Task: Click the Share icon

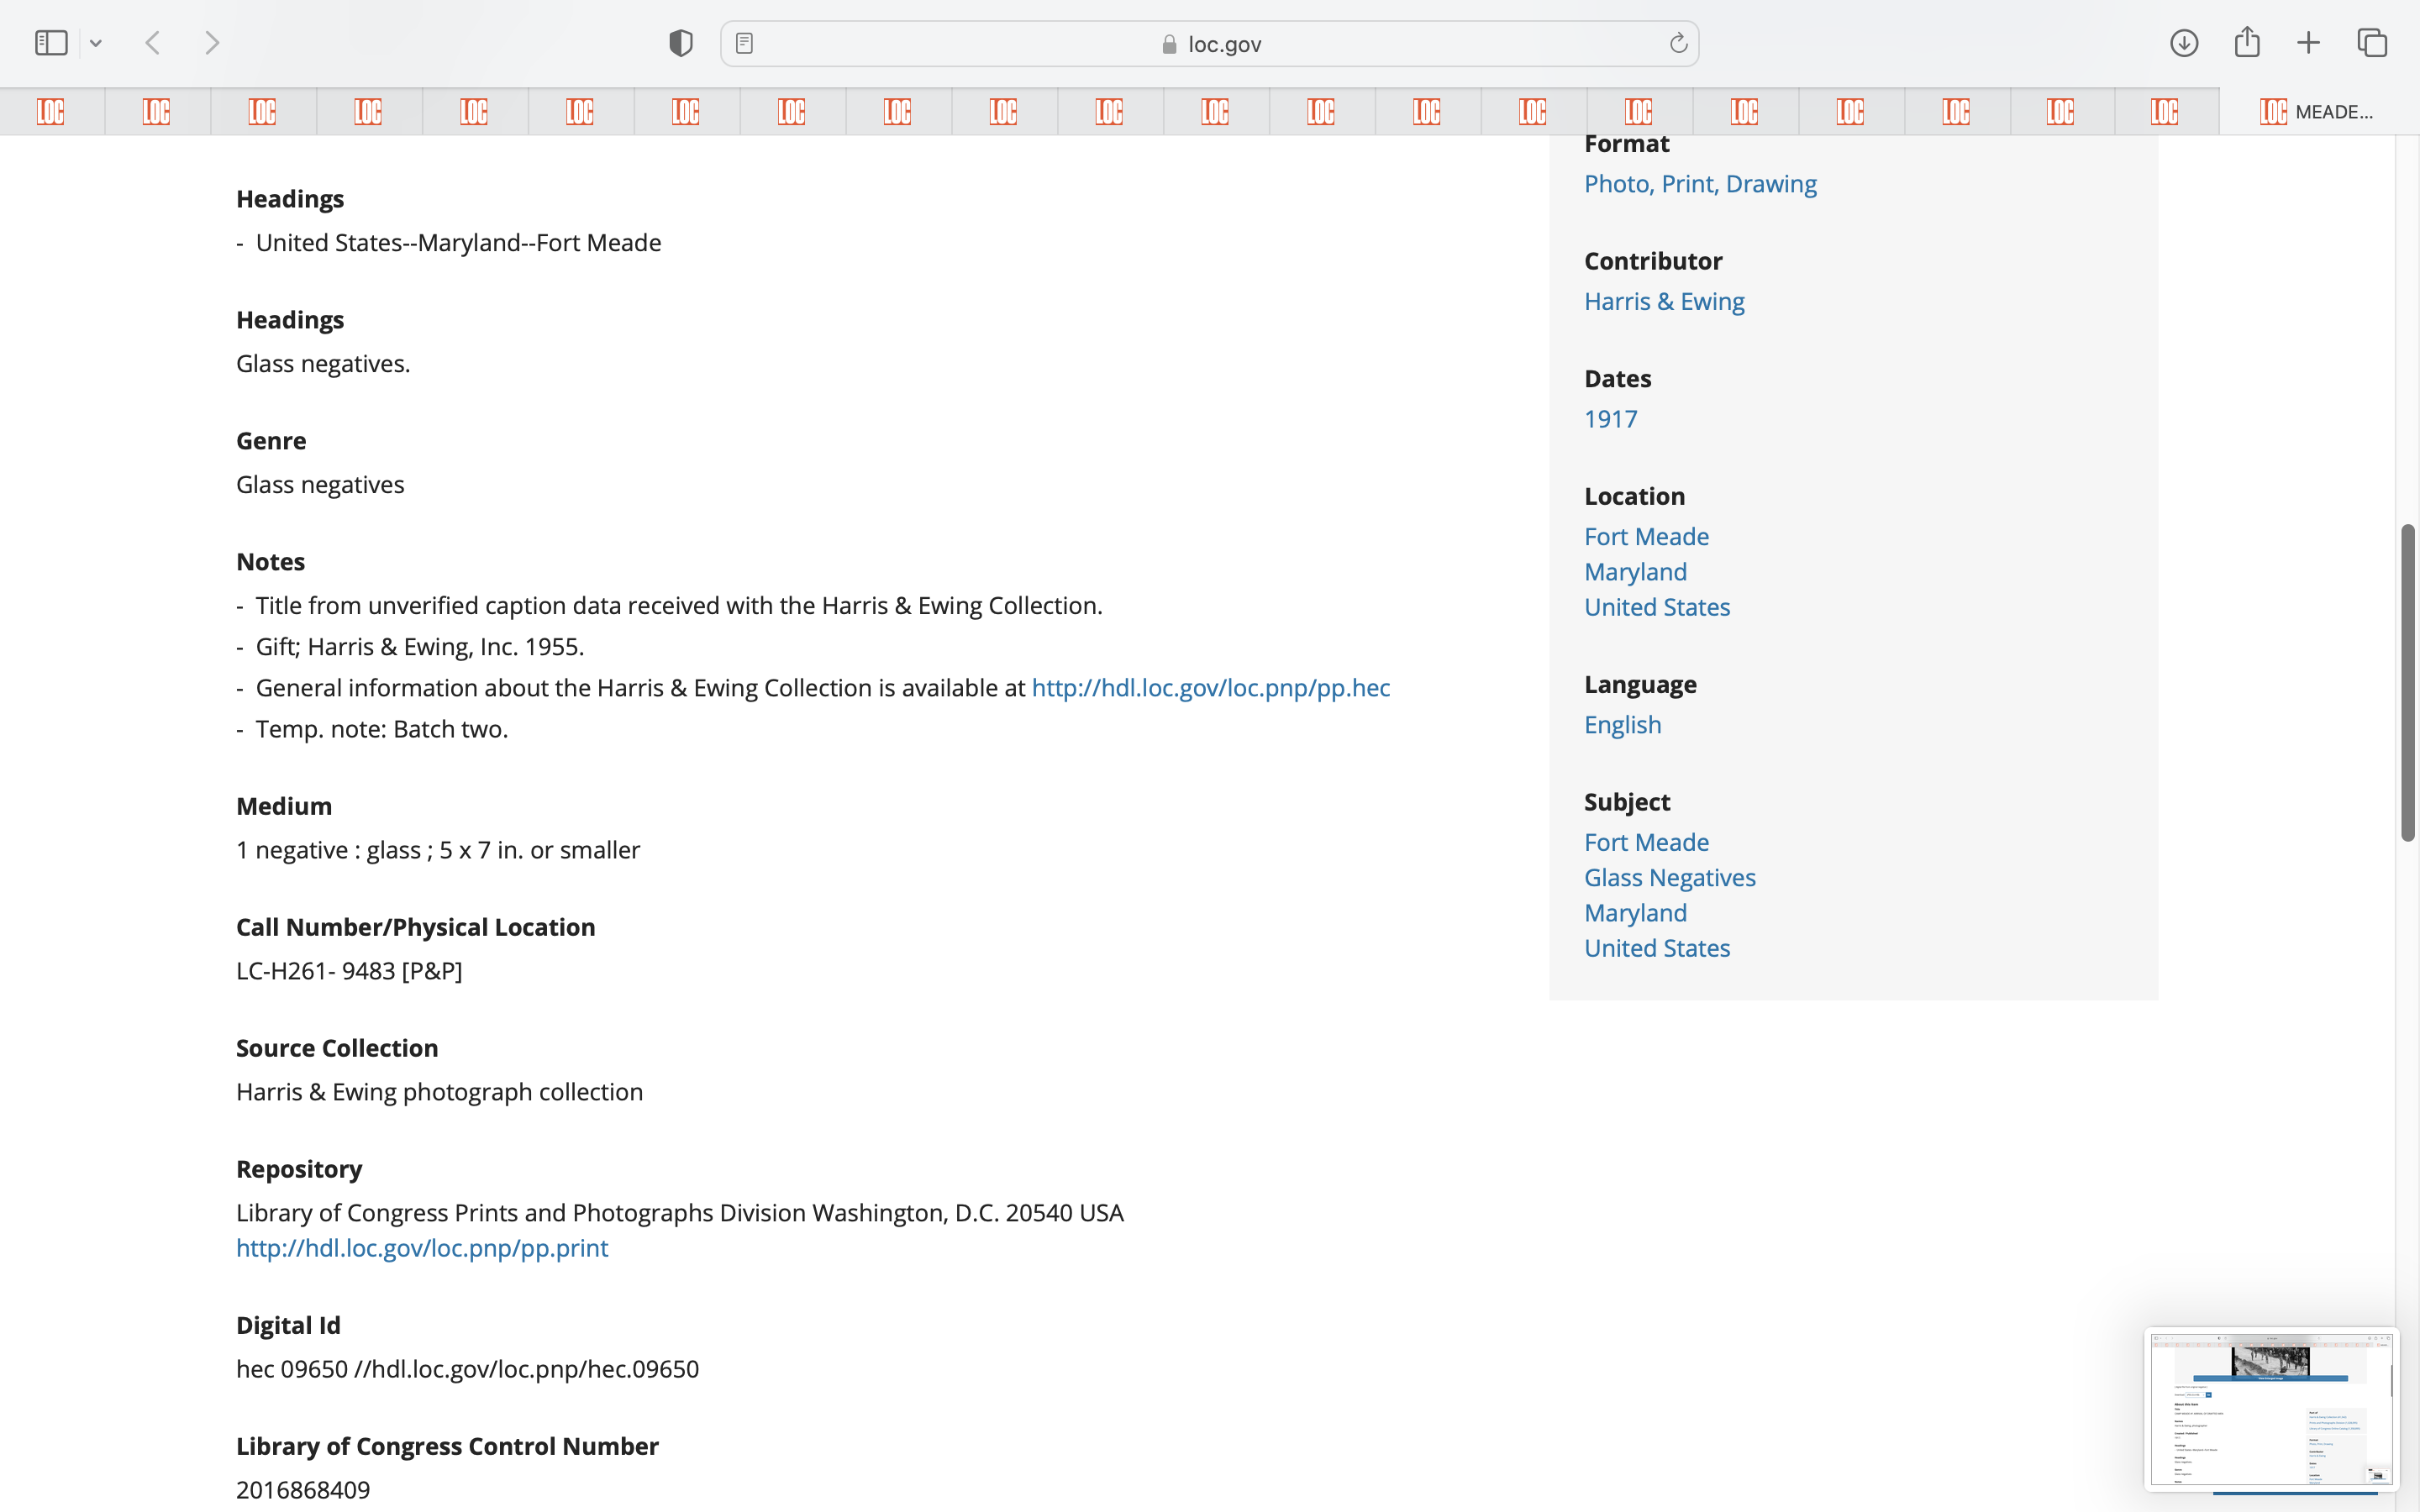Action: [x=2247, y=43]
